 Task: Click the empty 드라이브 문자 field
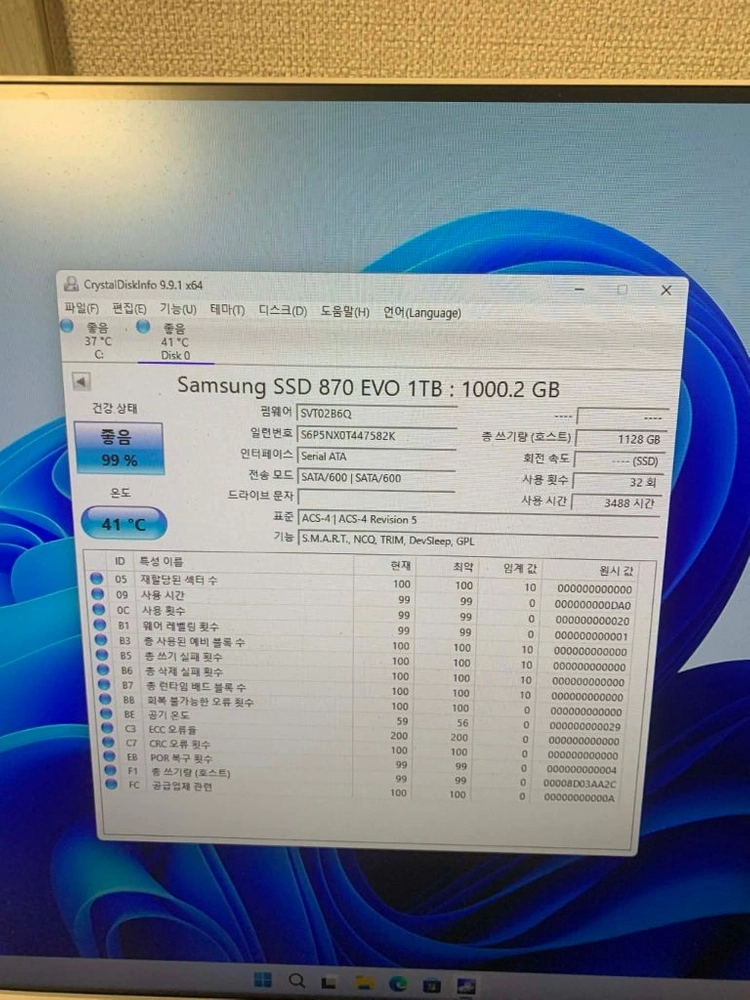click(376, 497)
